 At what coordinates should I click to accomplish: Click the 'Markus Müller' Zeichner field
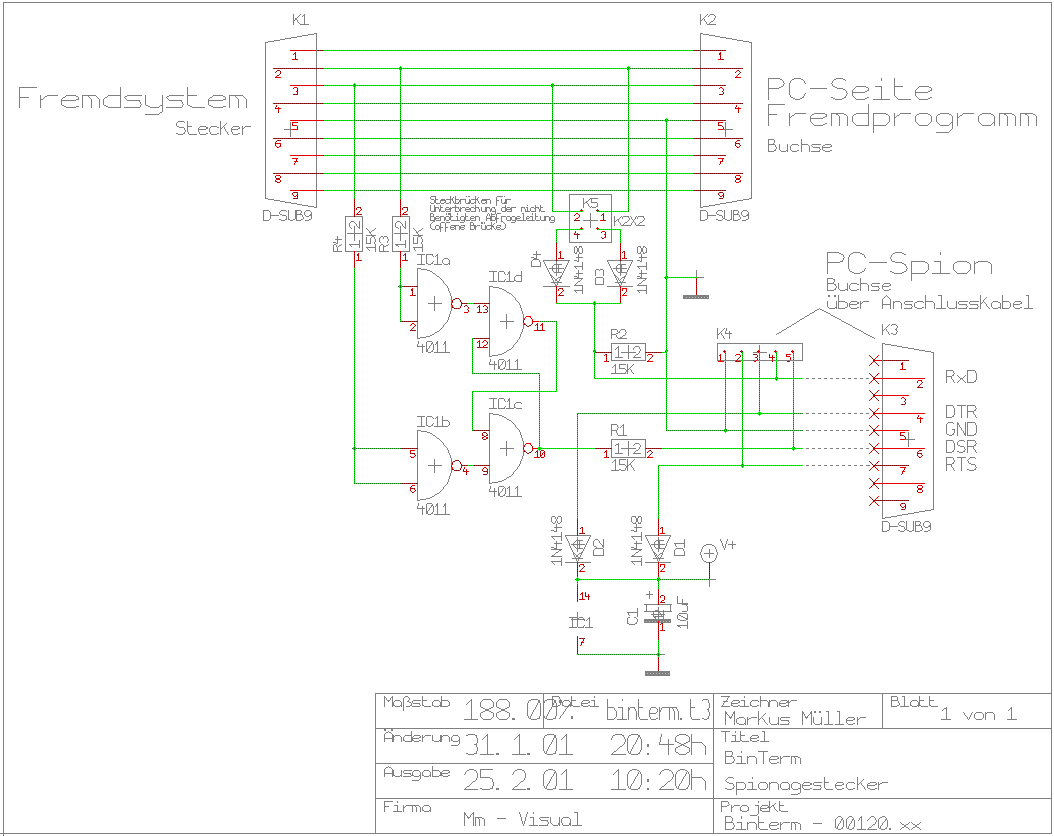(794, 718)
